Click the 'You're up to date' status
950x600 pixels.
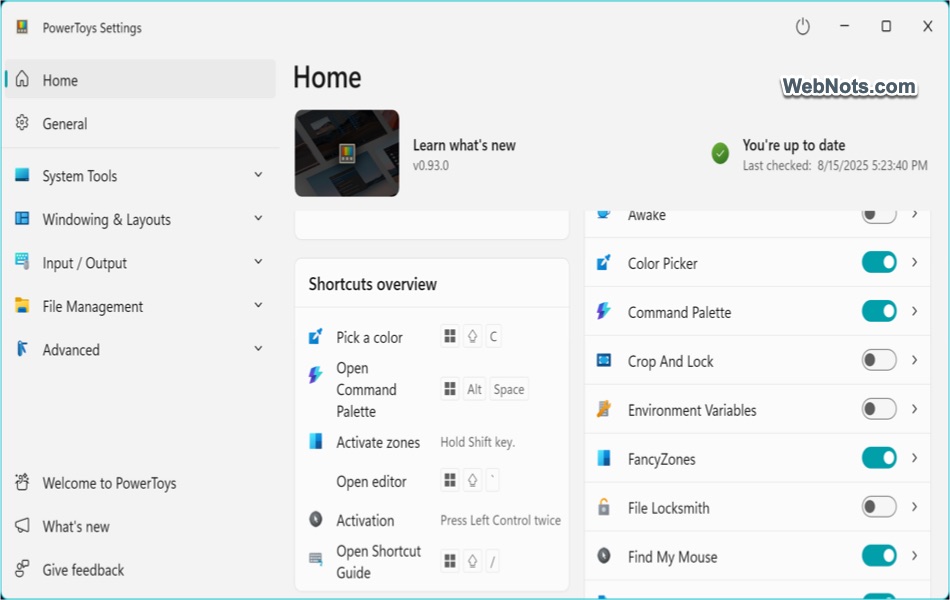794,145
